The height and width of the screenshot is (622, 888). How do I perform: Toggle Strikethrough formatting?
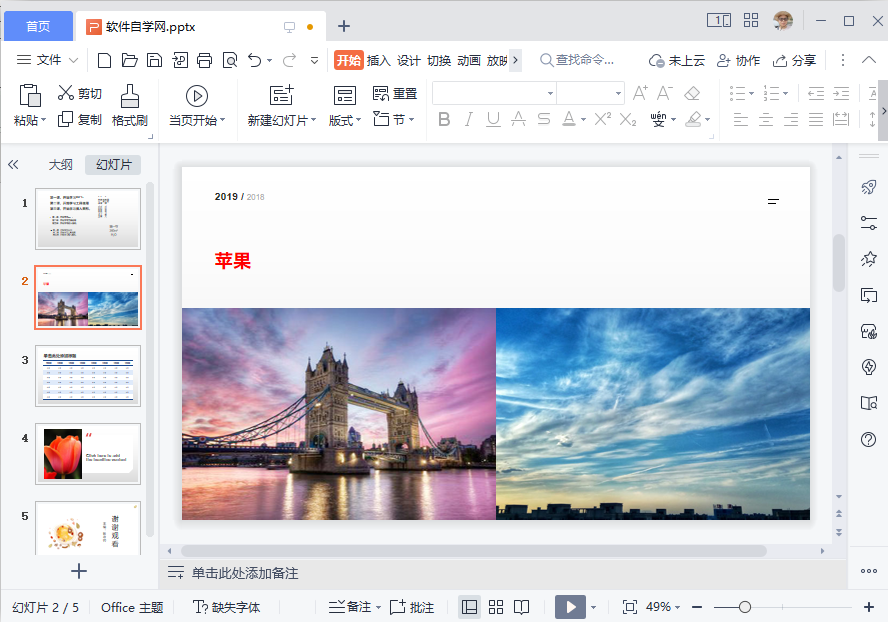tap(518, 119)
